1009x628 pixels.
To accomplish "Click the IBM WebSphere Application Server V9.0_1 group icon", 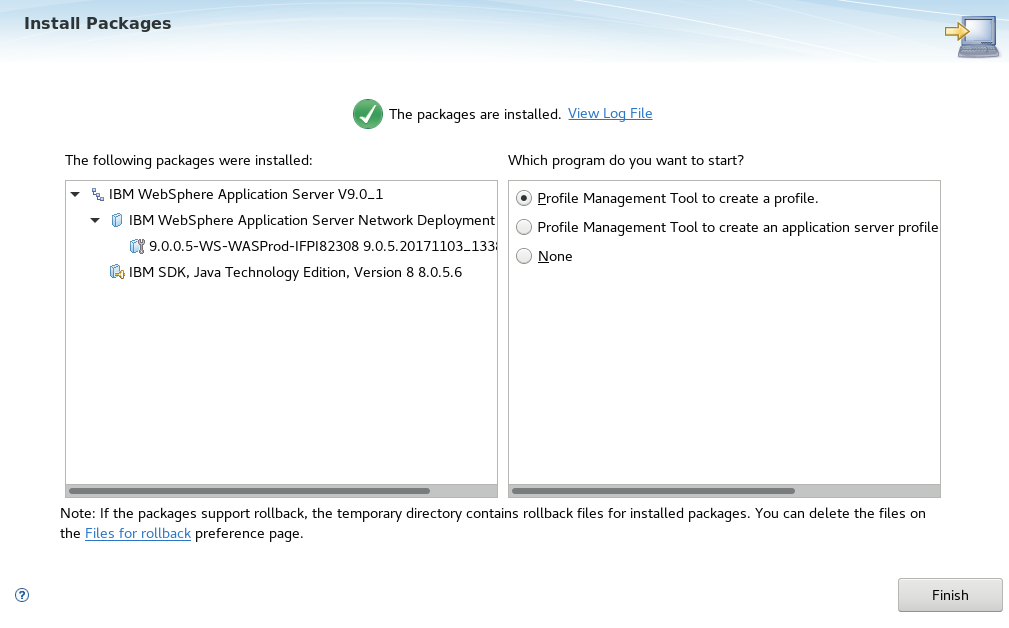I will [97, 194].
